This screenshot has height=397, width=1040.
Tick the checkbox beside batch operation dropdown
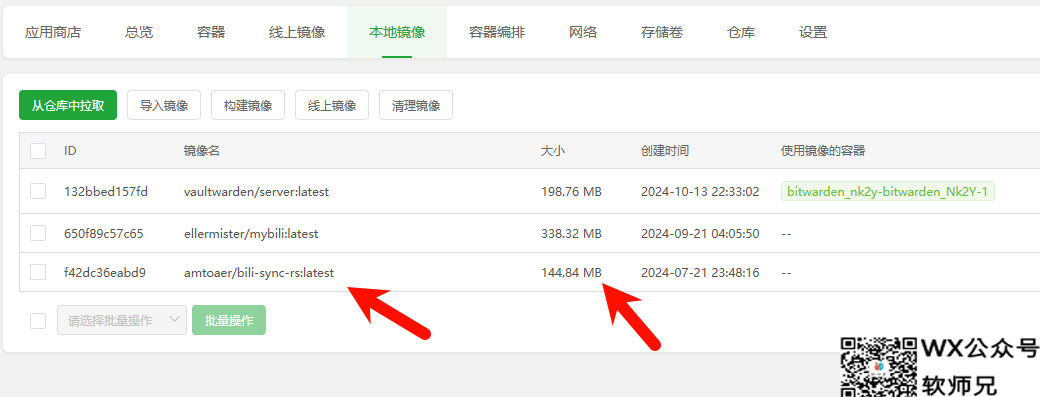click(38, 321)
